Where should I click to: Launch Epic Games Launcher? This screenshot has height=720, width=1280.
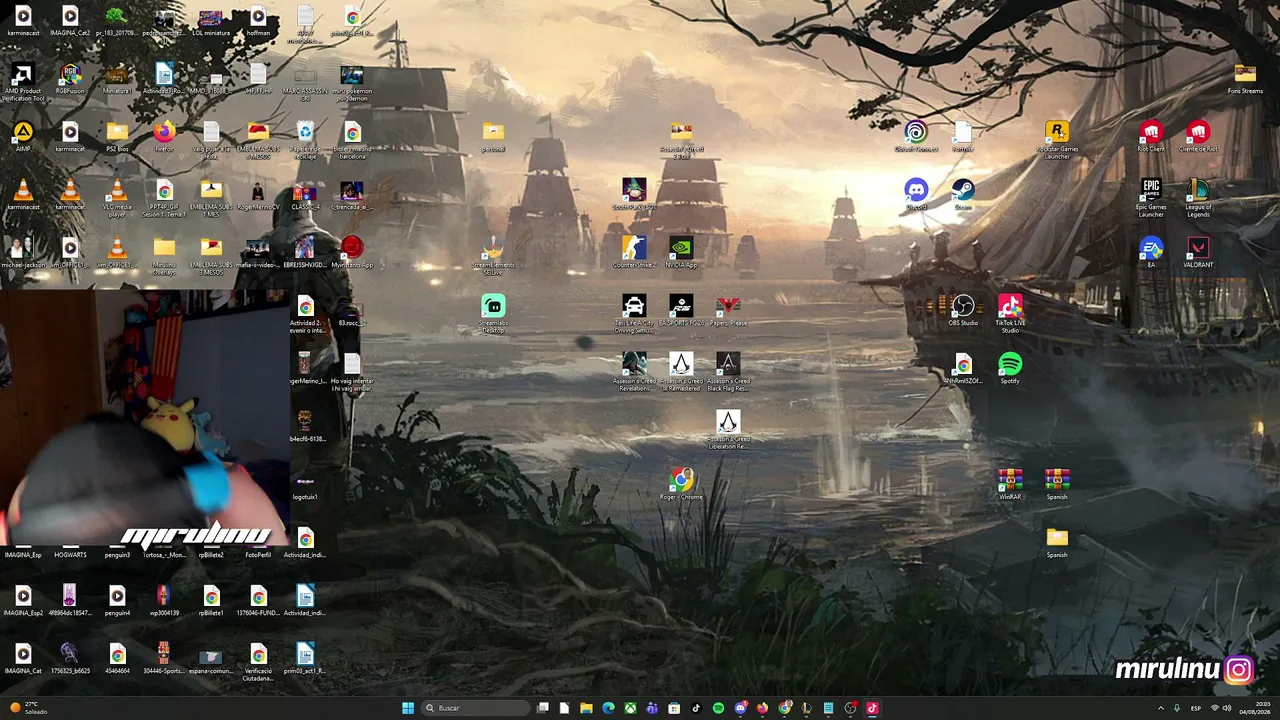coord(1151,197)
